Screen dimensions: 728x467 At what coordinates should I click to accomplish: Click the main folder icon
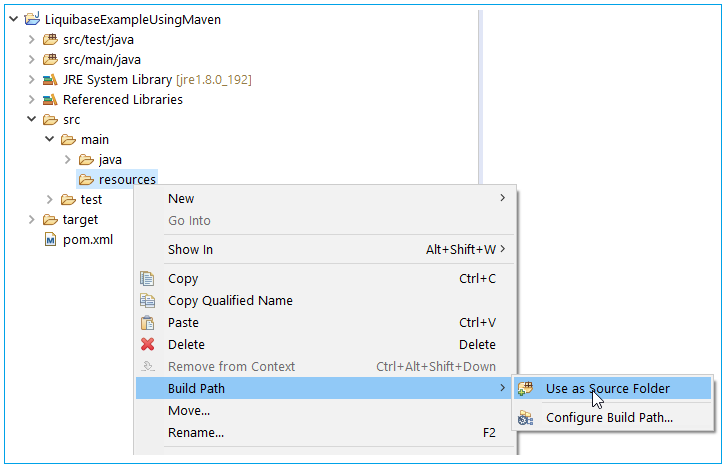pos(68,140)
